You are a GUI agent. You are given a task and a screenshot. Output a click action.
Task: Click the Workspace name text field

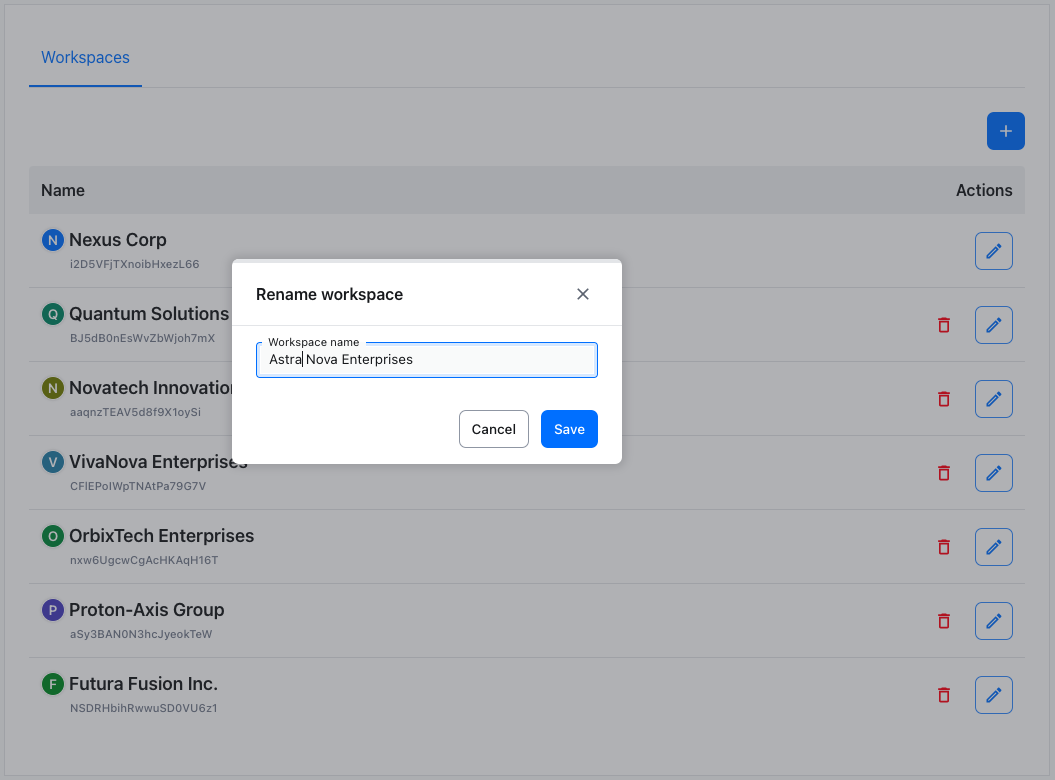[x=426, y=360]
